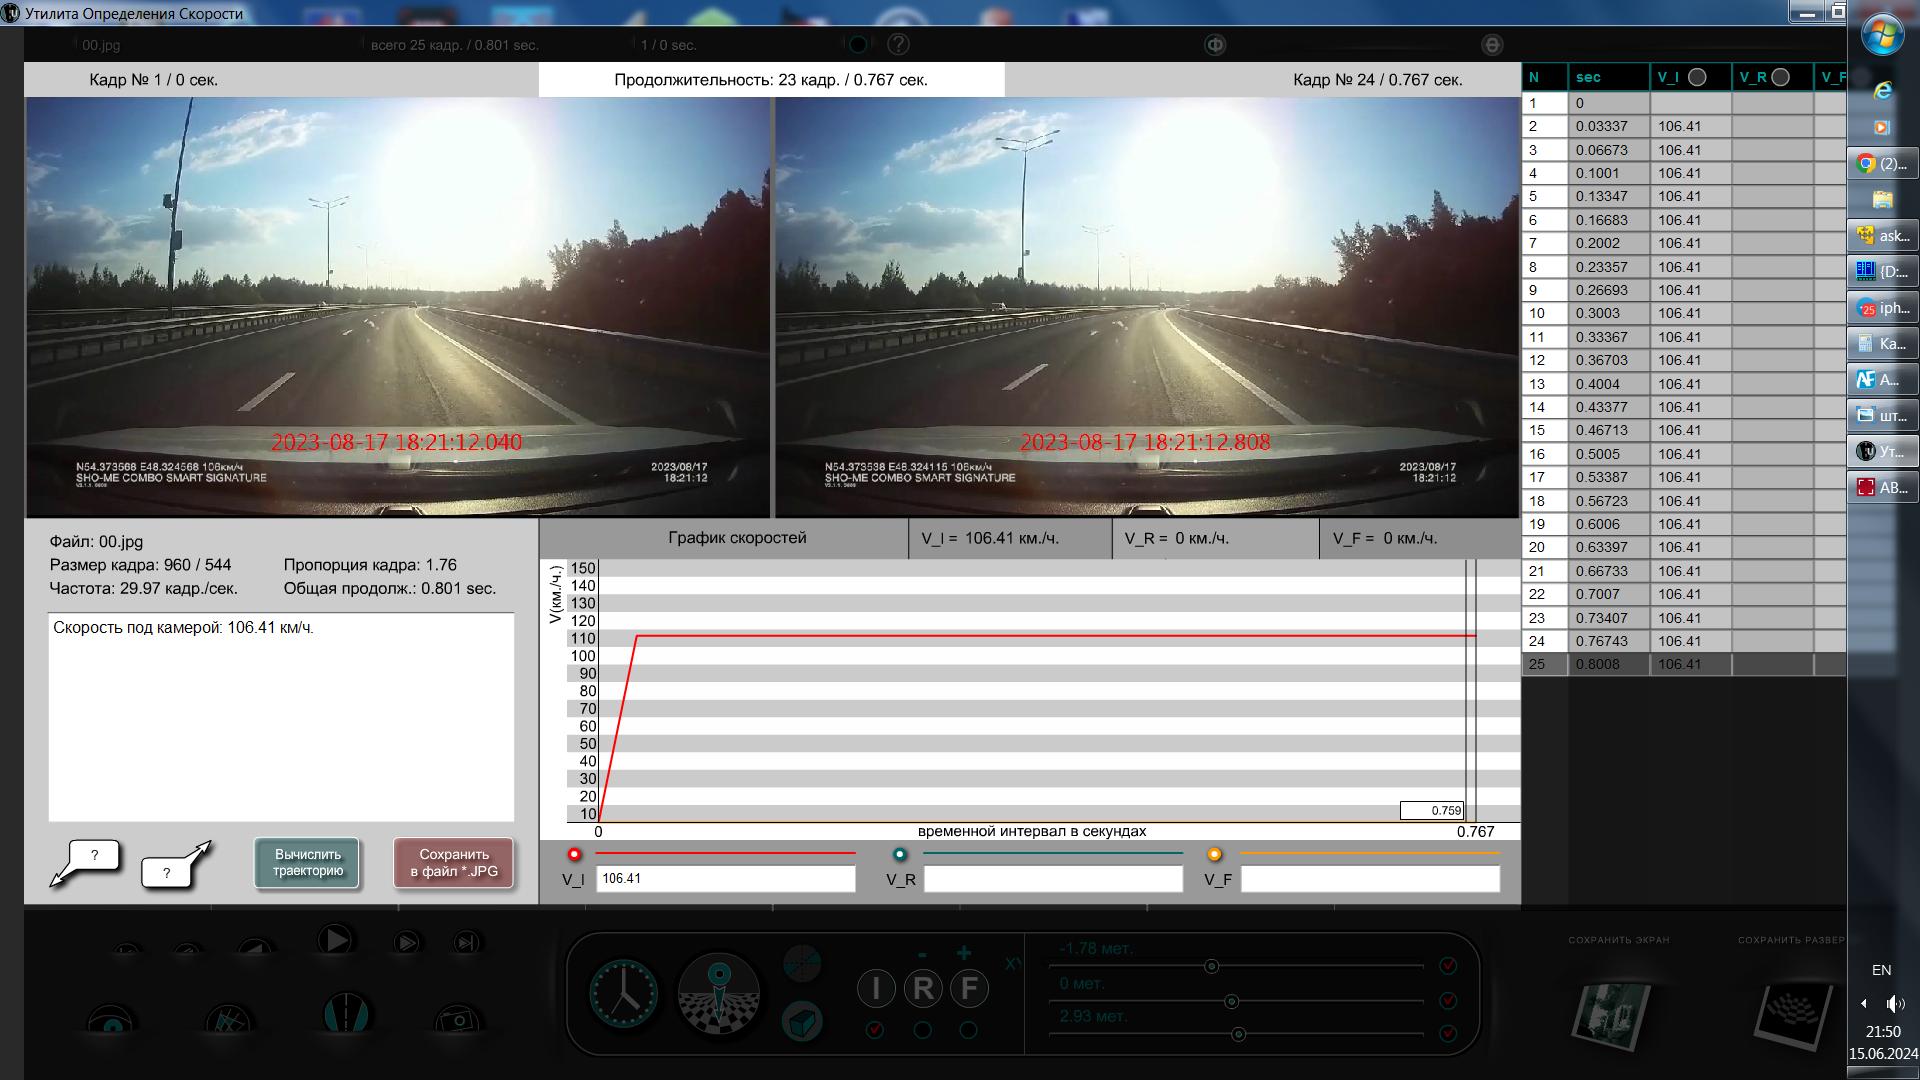Viewport: 1920px width, 1080px height.
Task: Click the График скоростей header tab
Action: click(737, 538)
